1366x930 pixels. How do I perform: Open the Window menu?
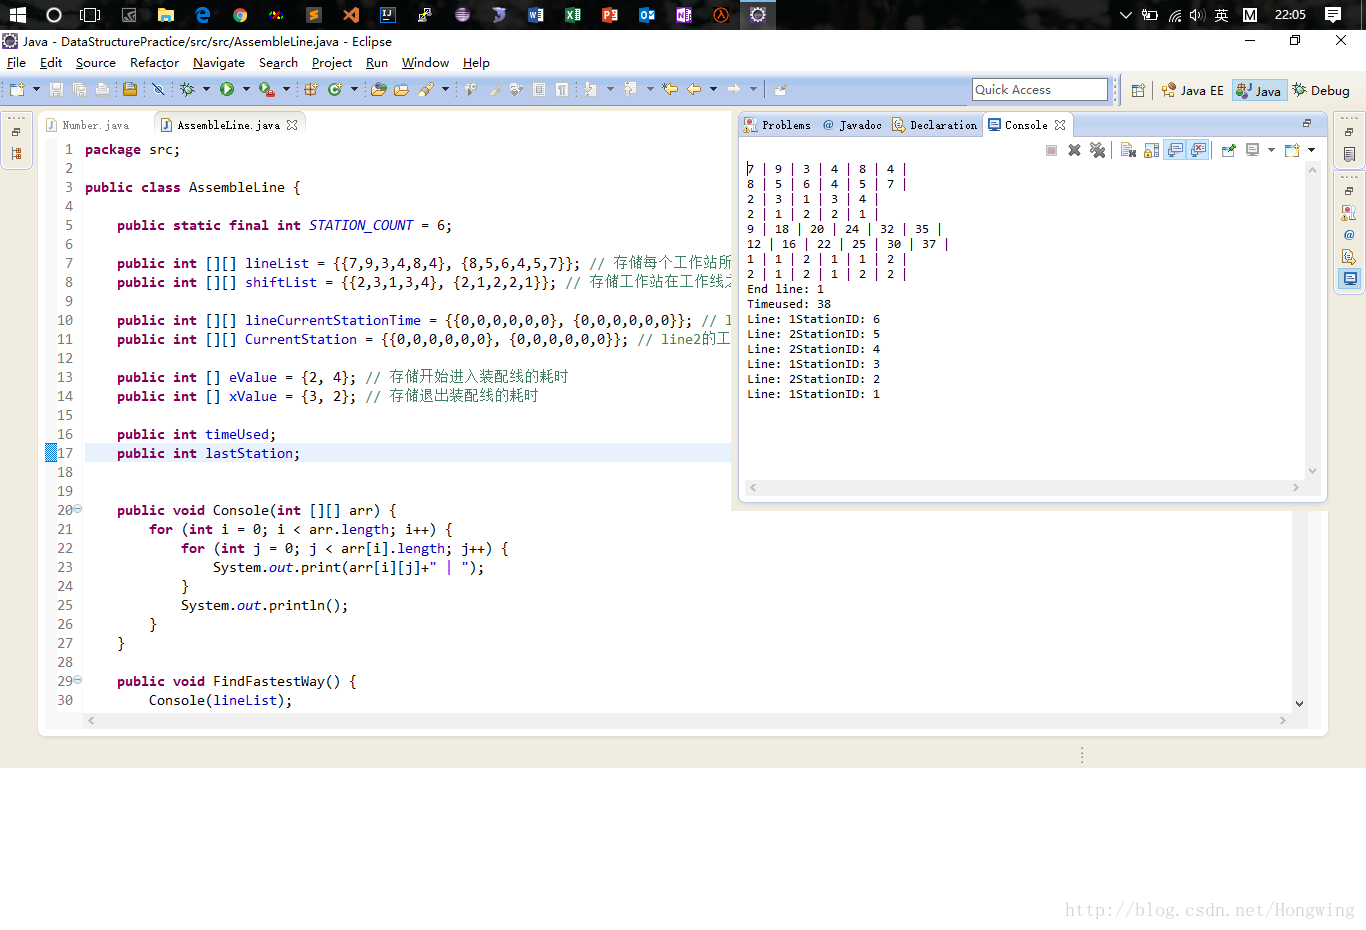tap(425, 62)
